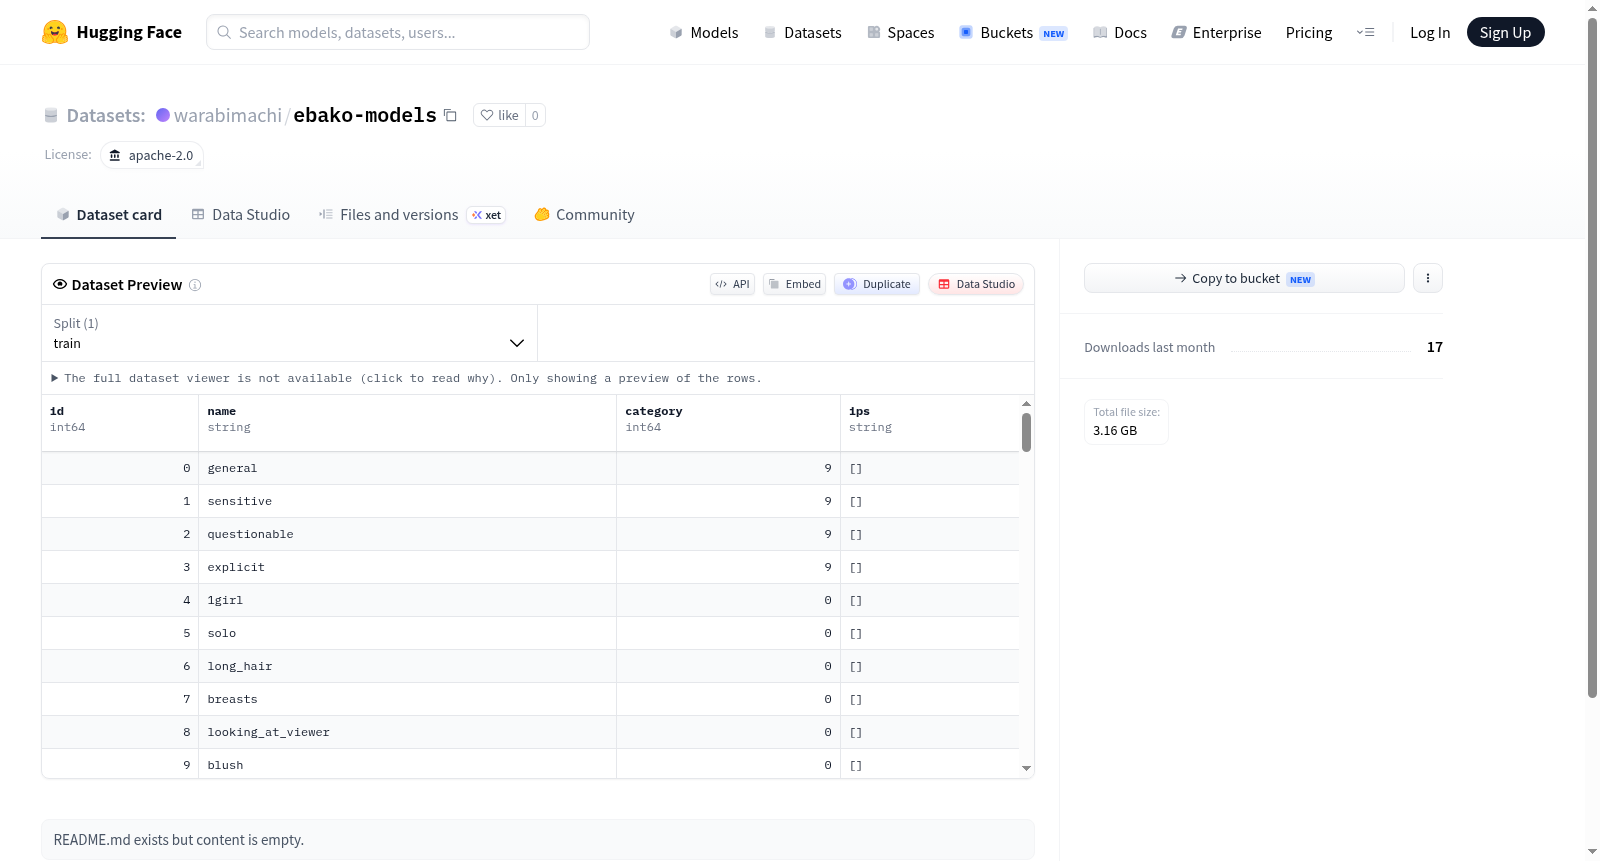Screen dimensions: 1600x861
Task: Open the ebako-models dataset link
Action: [365, 115]
